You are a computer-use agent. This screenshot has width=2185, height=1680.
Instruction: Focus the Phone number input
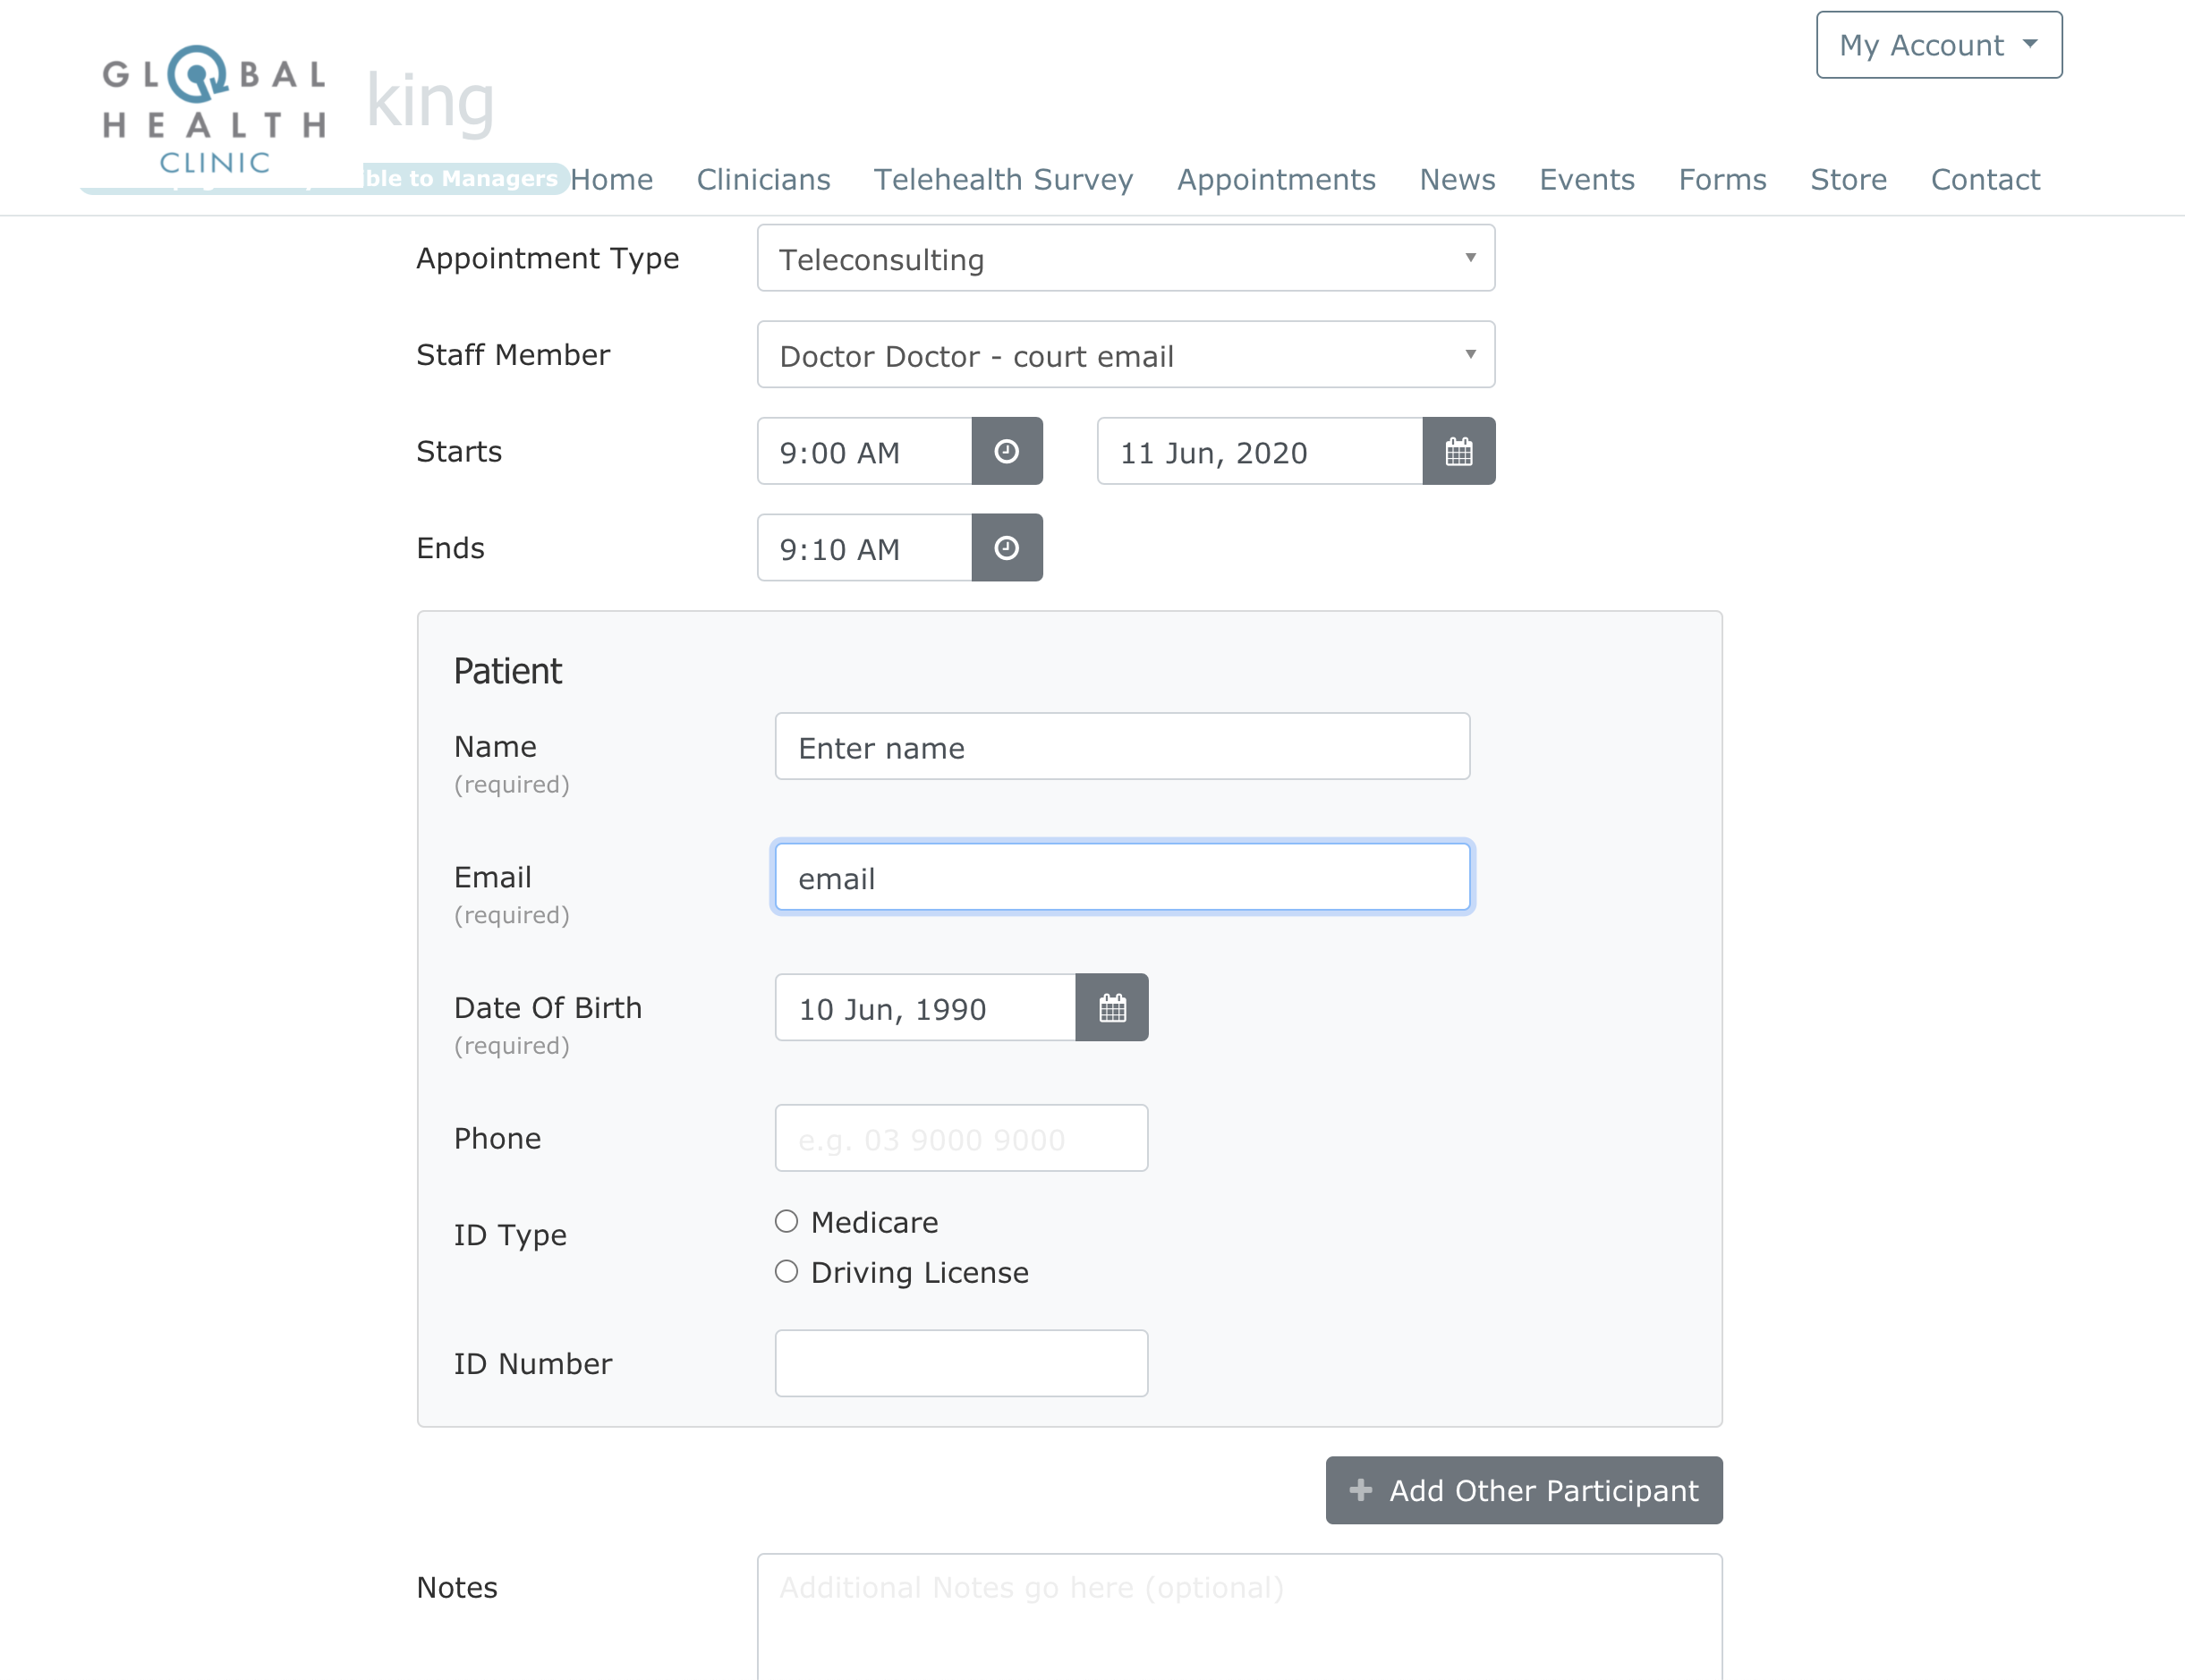(960, 1138)
